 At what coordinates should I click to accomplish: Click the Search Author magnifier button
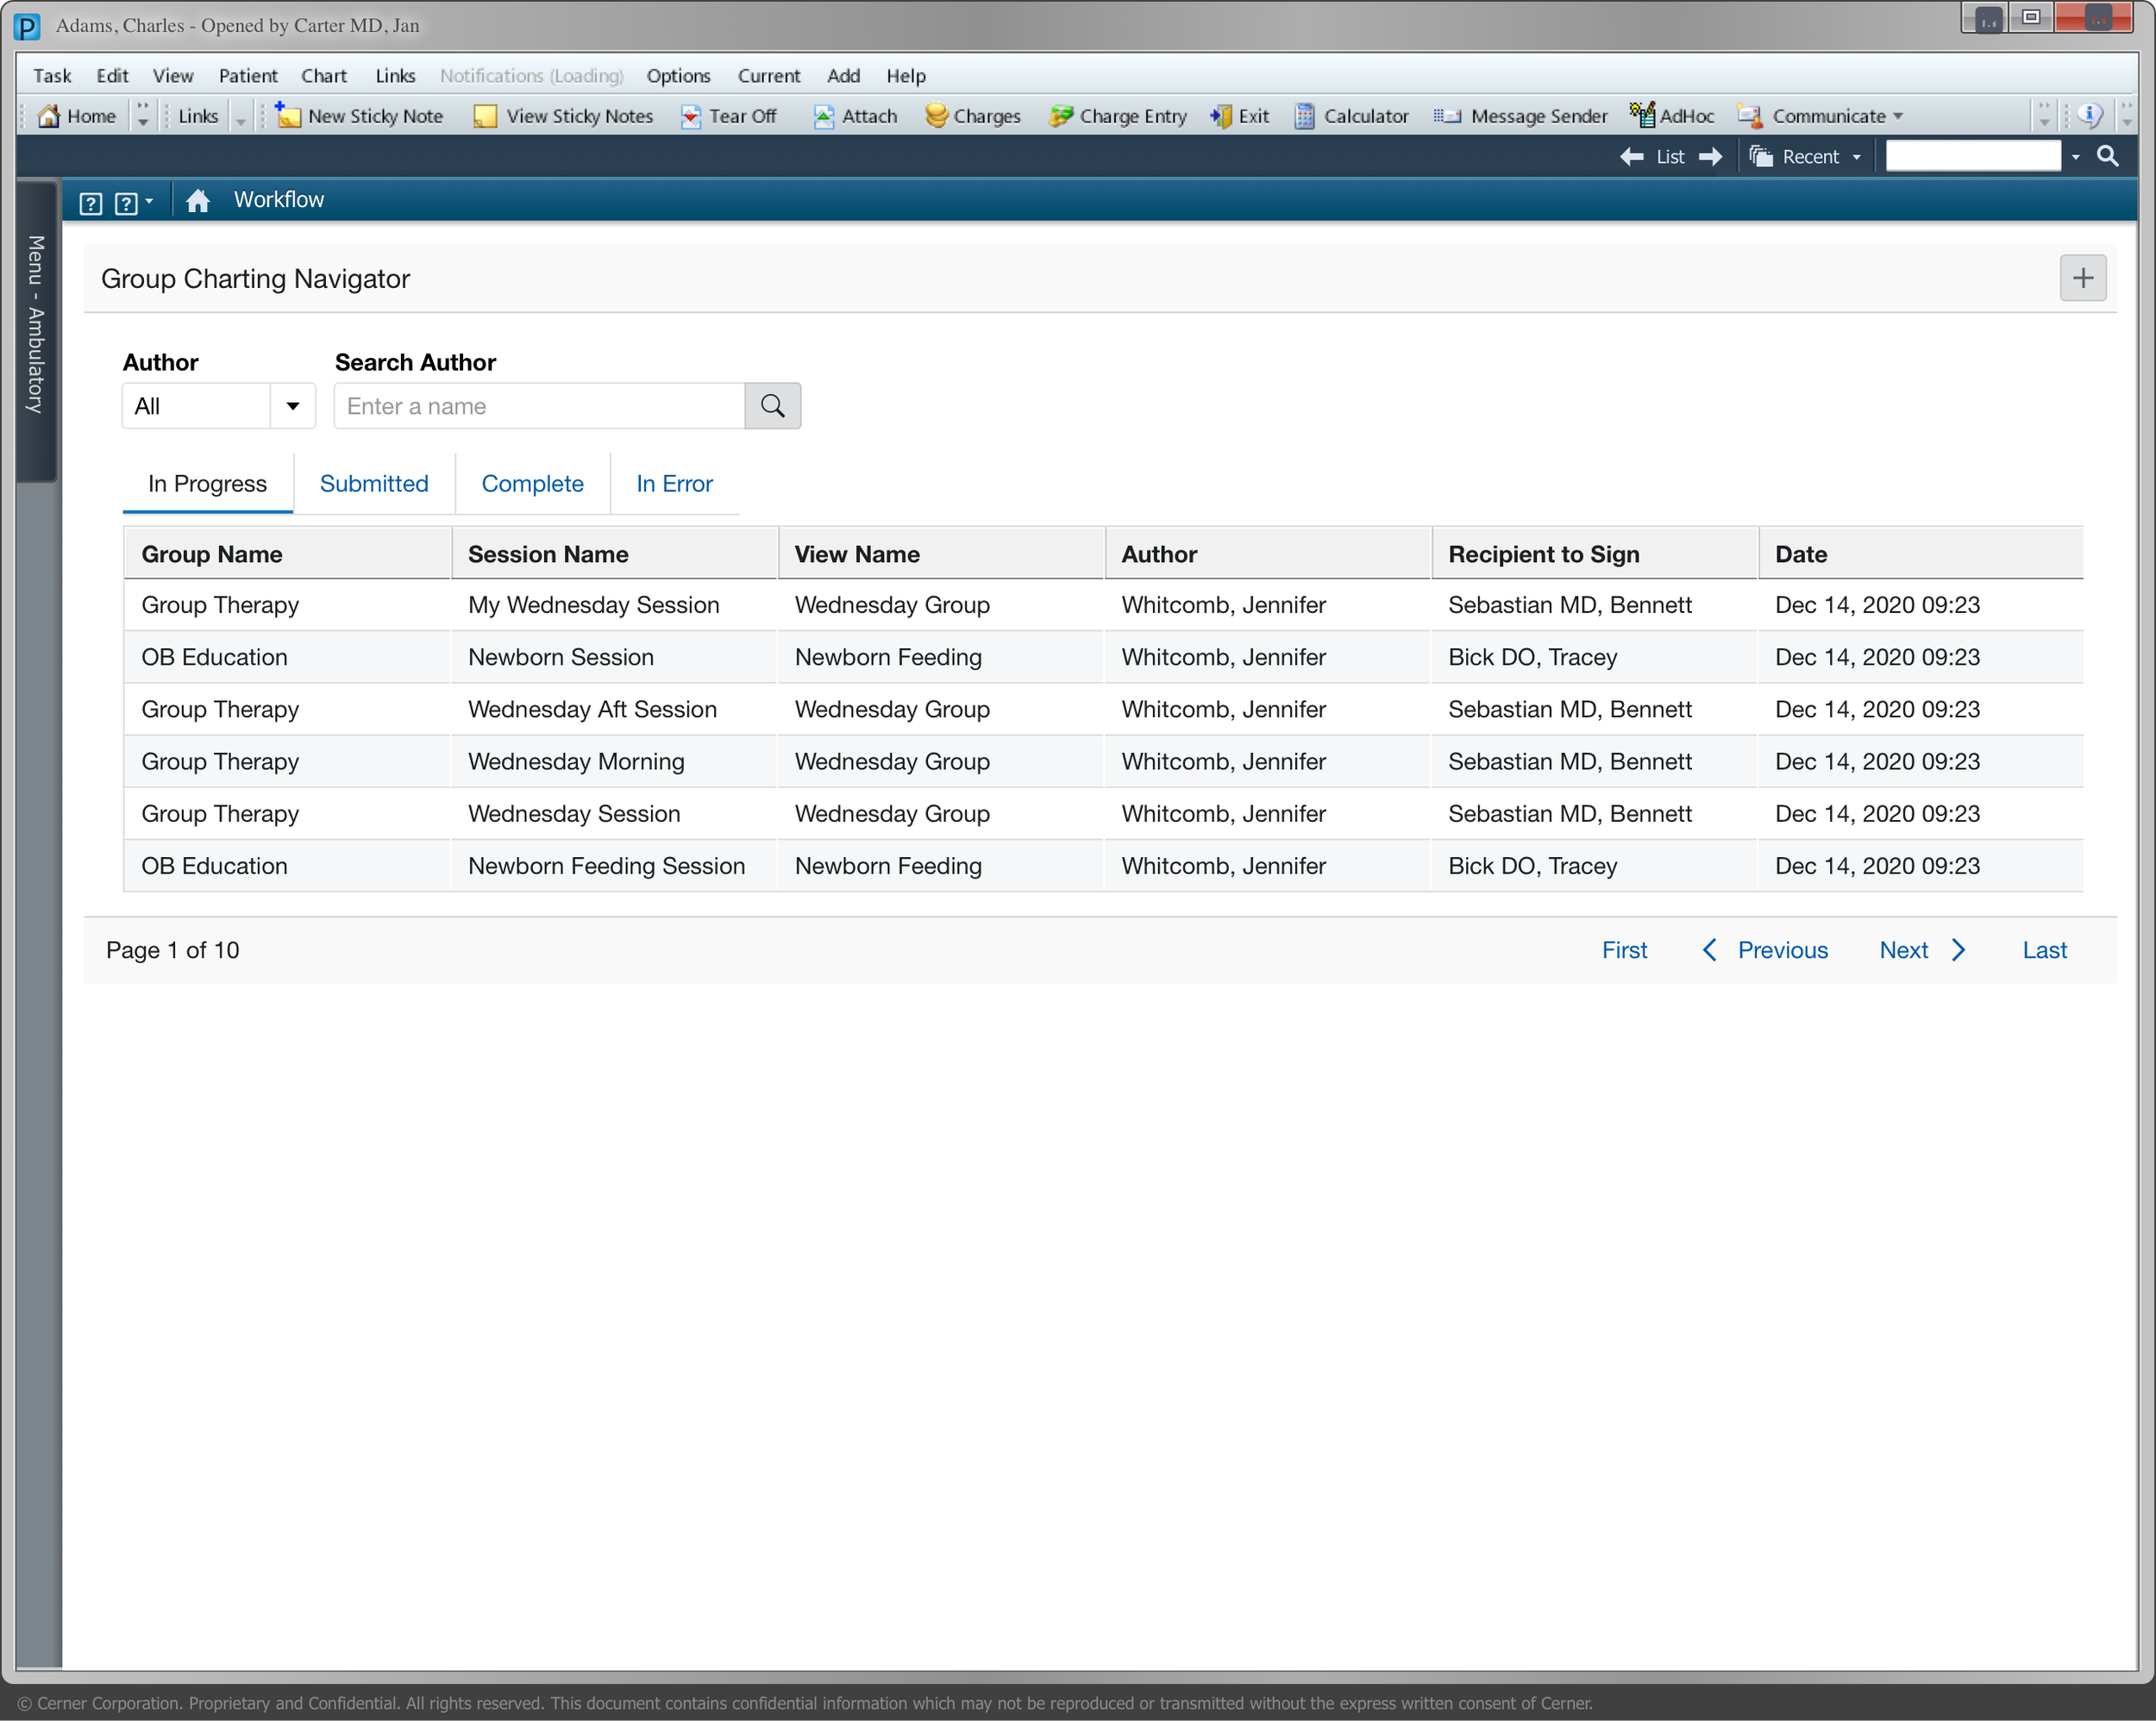pyautogui.click(x=772, y=406)
